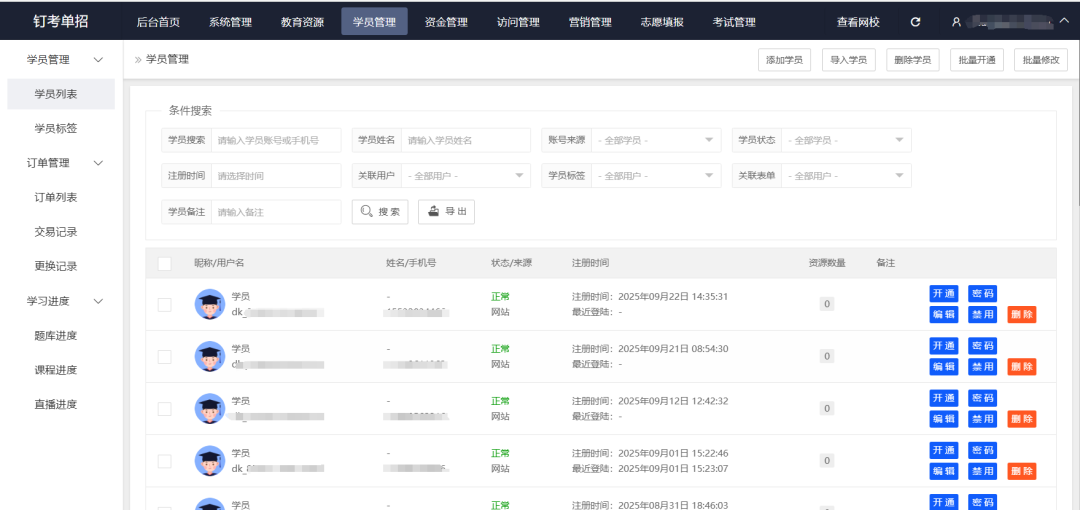
Task: Click the orange 删除 button in first row
Action: [1021, 314]
